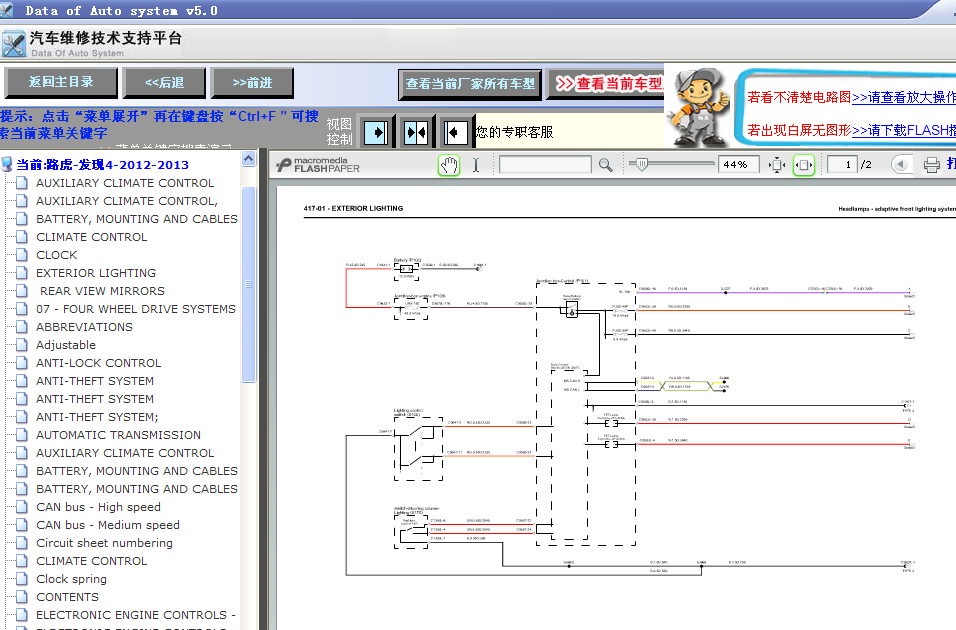Open ANTI-LOCK CONTROL tree item
956x630 pixels.
pos(99,363)
